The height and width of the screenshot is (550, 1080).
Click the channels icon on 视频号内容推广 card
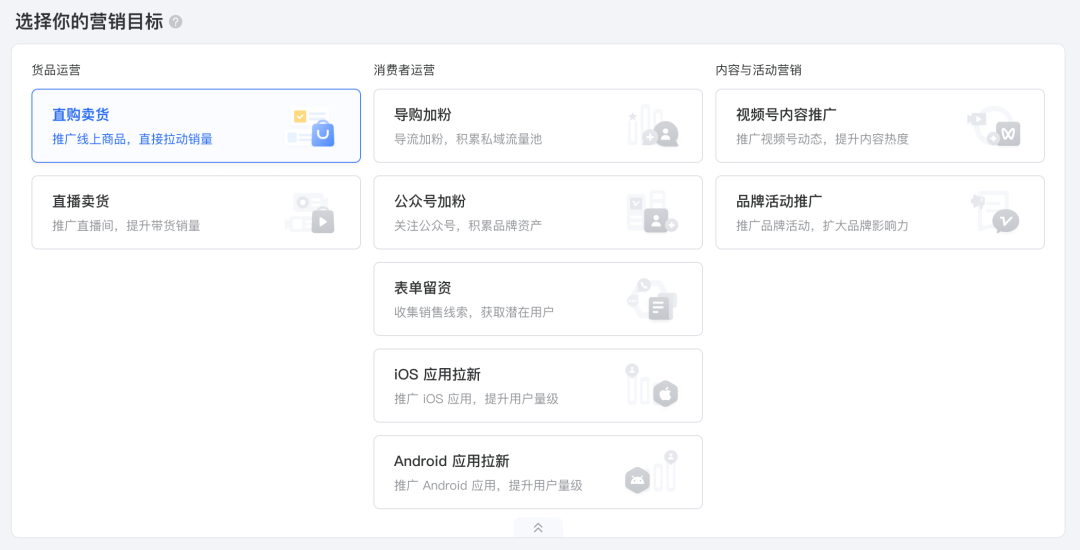pos(1008,134)
